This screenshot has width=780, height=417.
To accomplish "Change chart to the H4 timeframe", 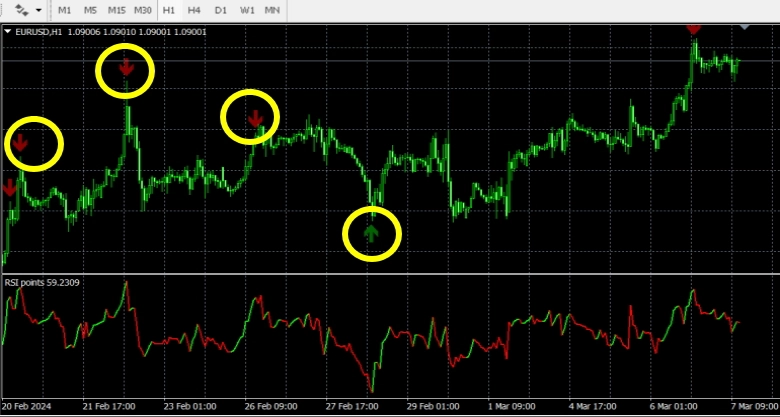I will 195,10.
